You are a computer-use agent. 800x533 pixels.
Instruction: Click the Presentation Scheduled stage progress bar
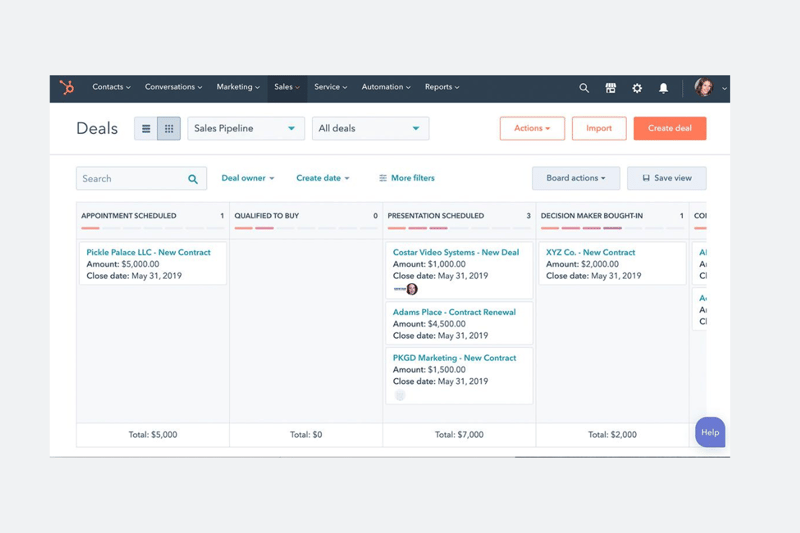click(x=459, y=228)
